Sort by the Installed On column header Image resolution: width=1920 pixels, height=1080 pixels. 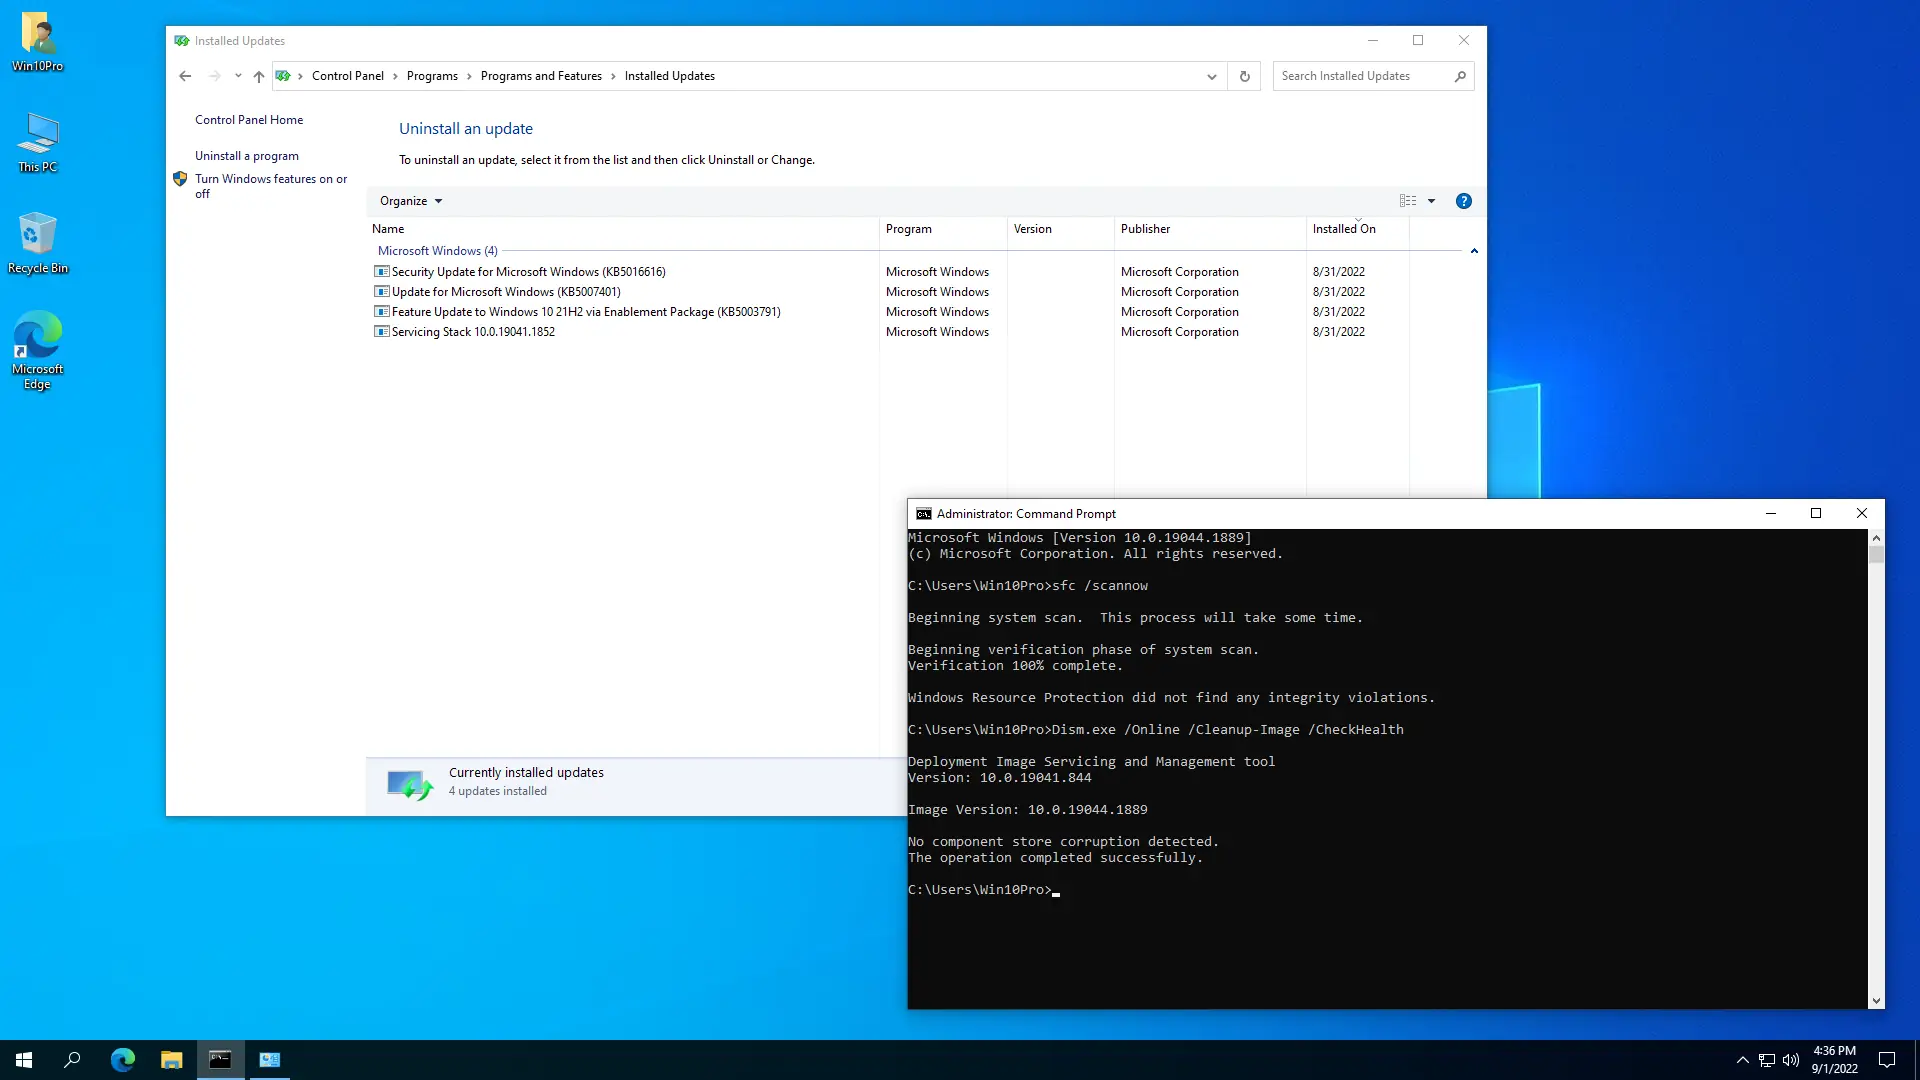coord(1343,229)
